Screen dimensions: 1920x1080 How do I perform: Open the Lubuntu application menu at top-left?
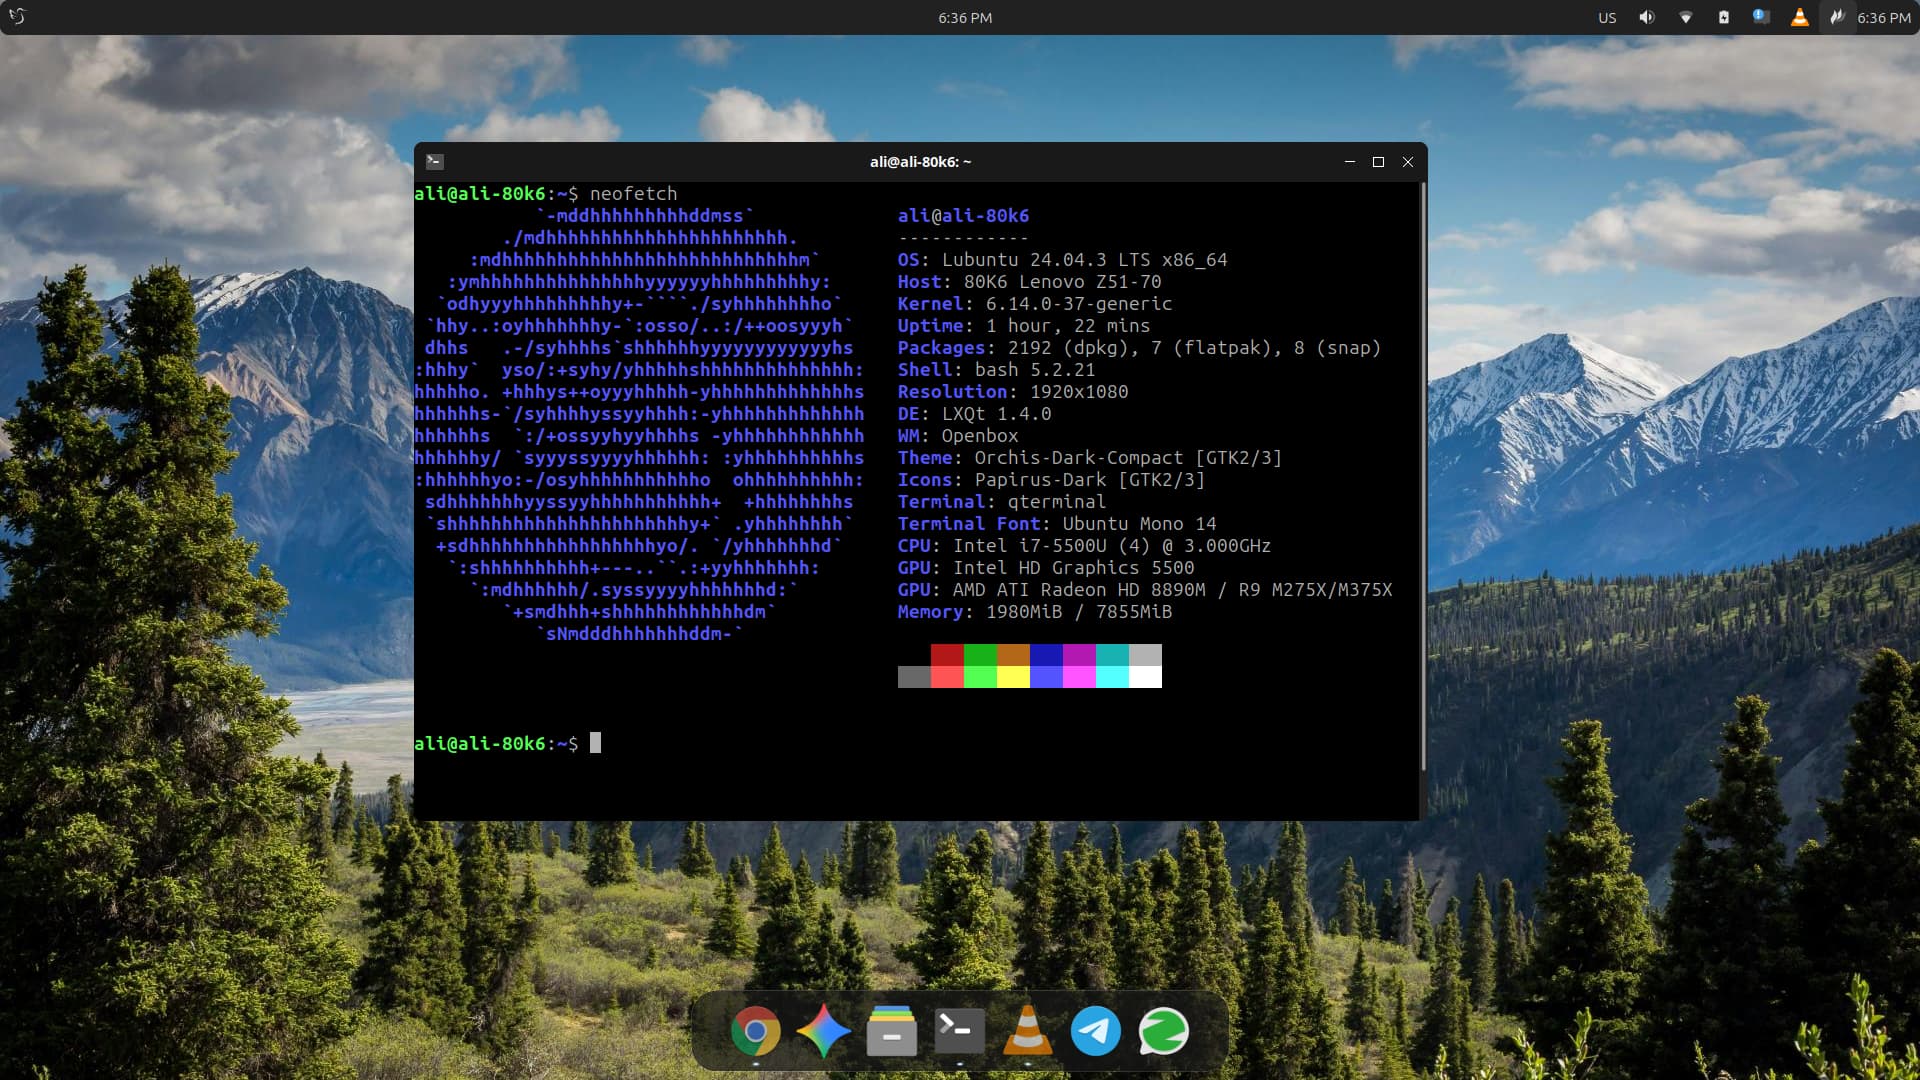tap(17, 17)
